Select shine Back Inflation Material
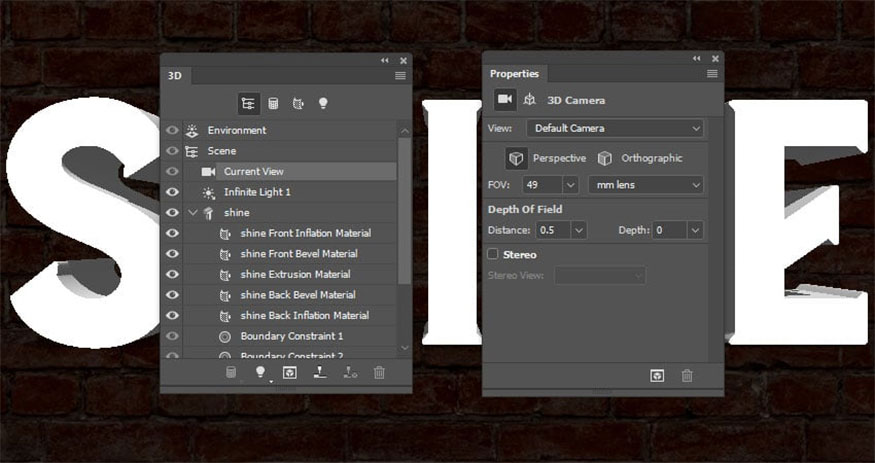This screenshot has height=463, width=875. tap(290, 315)
